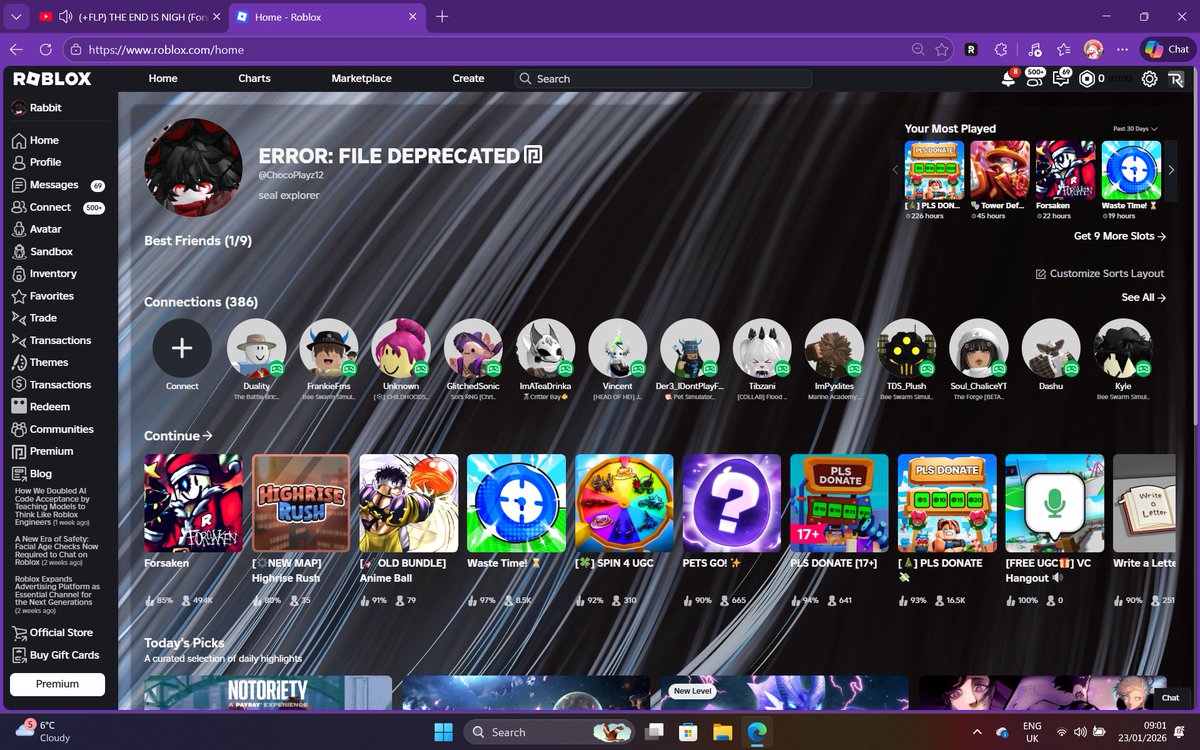This screenshot has height=750, width=1200.
Task: Click Customize Sorts Layout
Action: click(x=1100, y=273)
